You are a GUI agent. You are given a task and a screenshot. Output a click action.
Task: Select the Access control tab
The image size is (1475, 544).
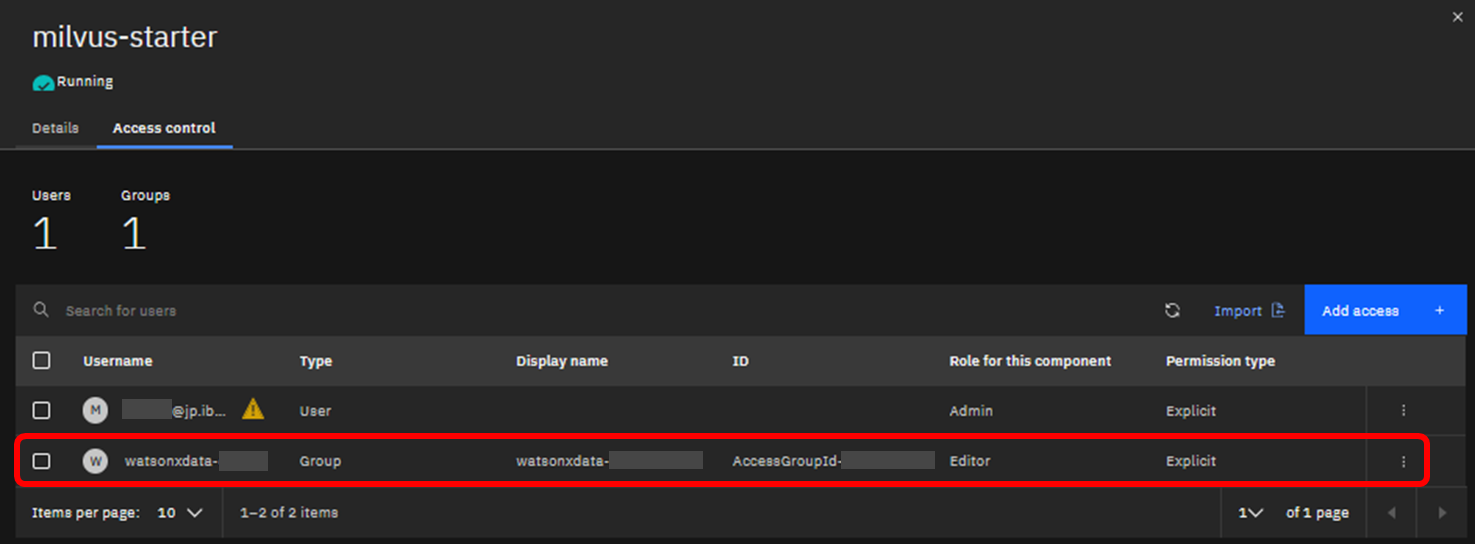click(164, 128)
